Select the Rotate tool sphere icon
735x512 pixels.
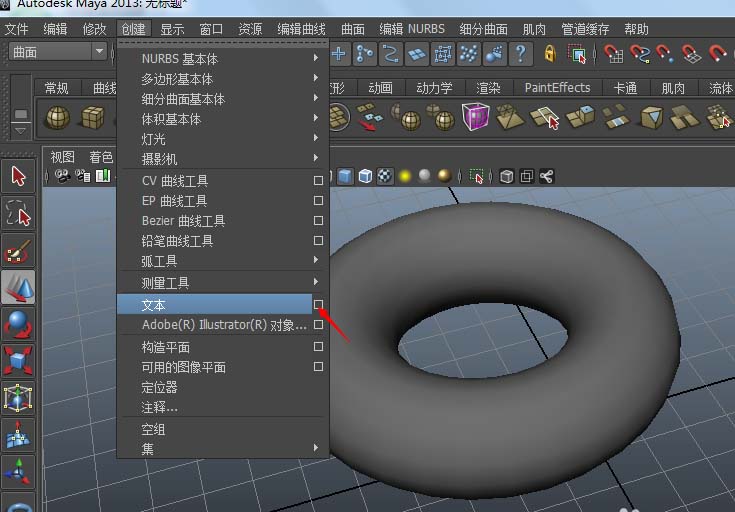pyautogui.click(x=18, y=324)
